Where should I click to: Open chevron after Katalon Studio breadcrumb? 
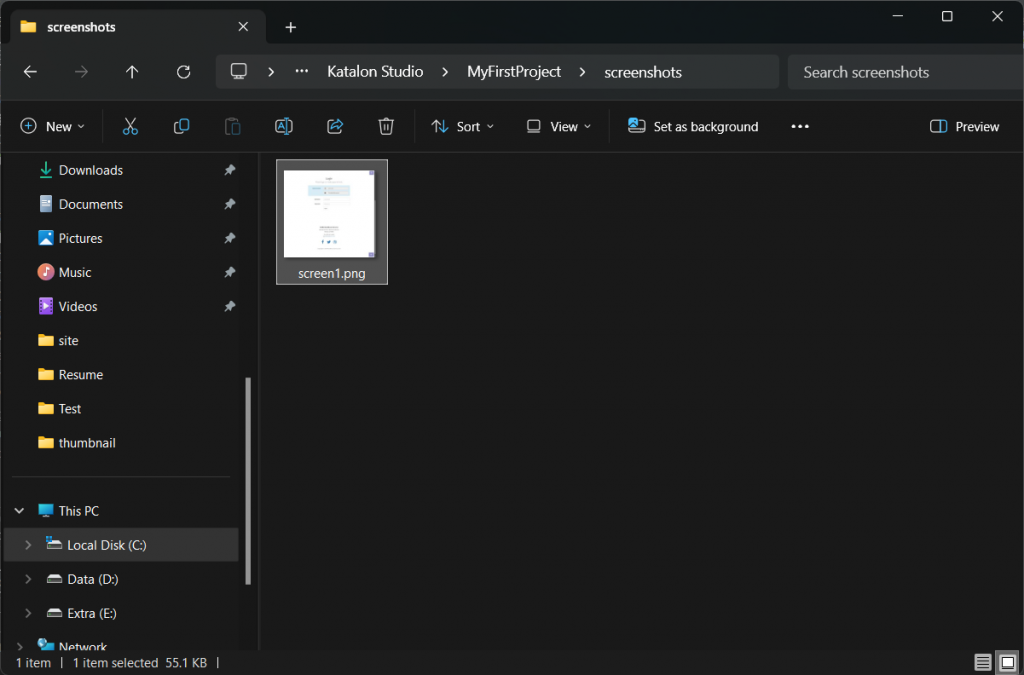click(x=445, y=72)
